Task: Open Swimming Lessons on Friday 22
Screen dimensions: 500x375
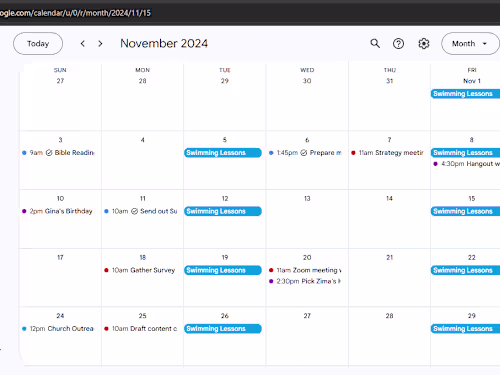Action: (465, 270)
